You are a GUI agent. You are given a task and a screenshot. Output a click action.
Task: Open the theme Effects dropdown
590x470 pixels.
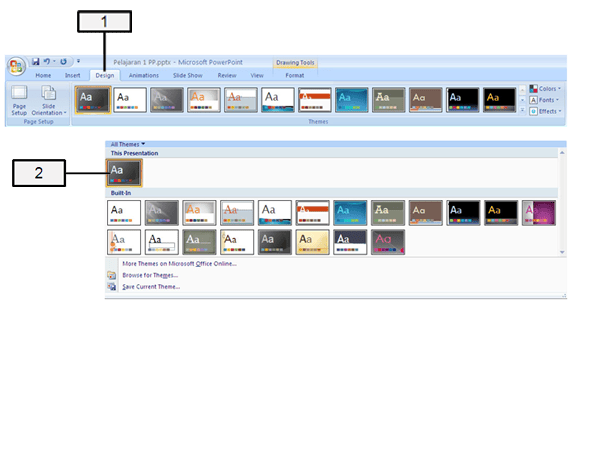click(545, 111)
